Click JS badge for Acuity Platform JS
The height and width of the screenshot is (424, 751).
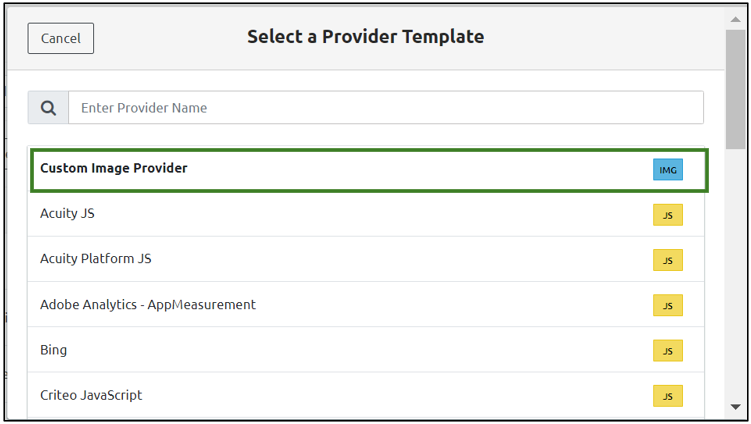pyautogui.click(x=667, y=260)
